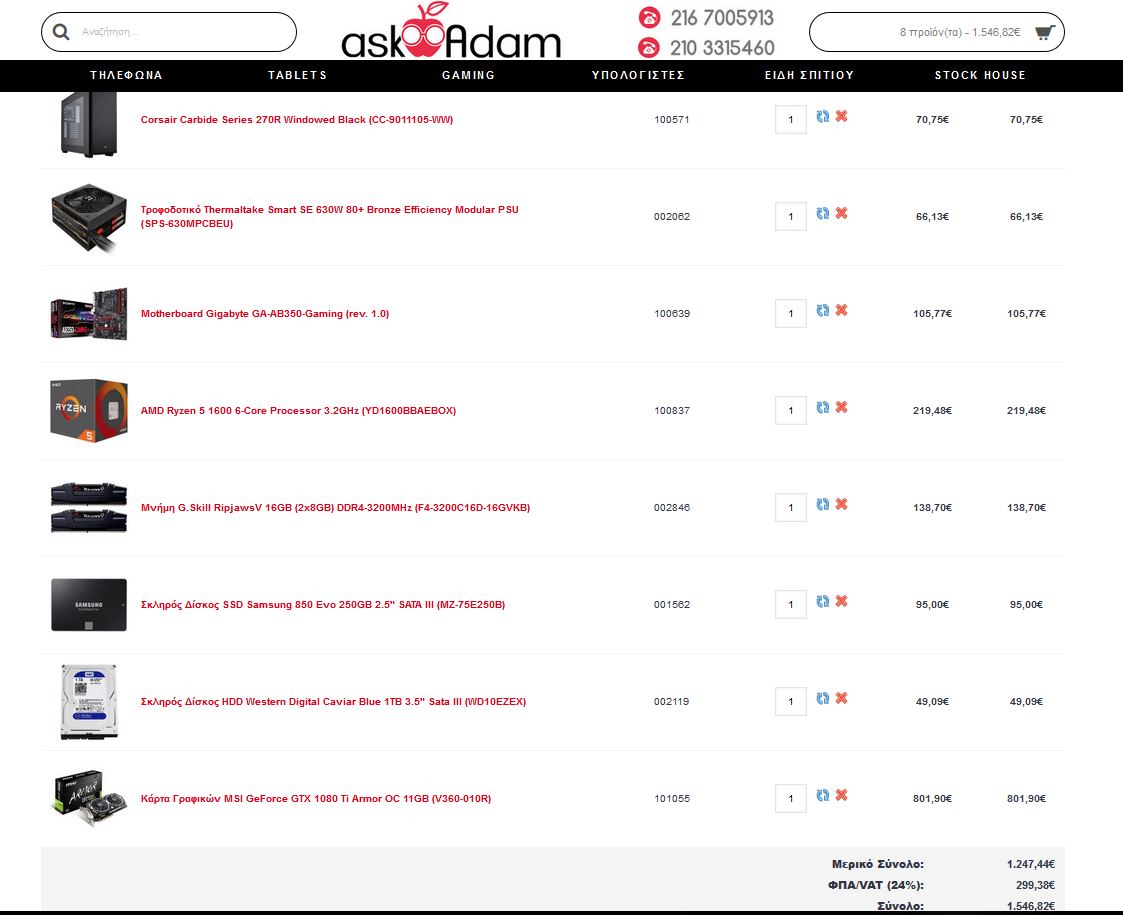Refresh quantity for Corsair Carbide 270R
This screenshot has width=1123, height=915.
pos(823,116)
